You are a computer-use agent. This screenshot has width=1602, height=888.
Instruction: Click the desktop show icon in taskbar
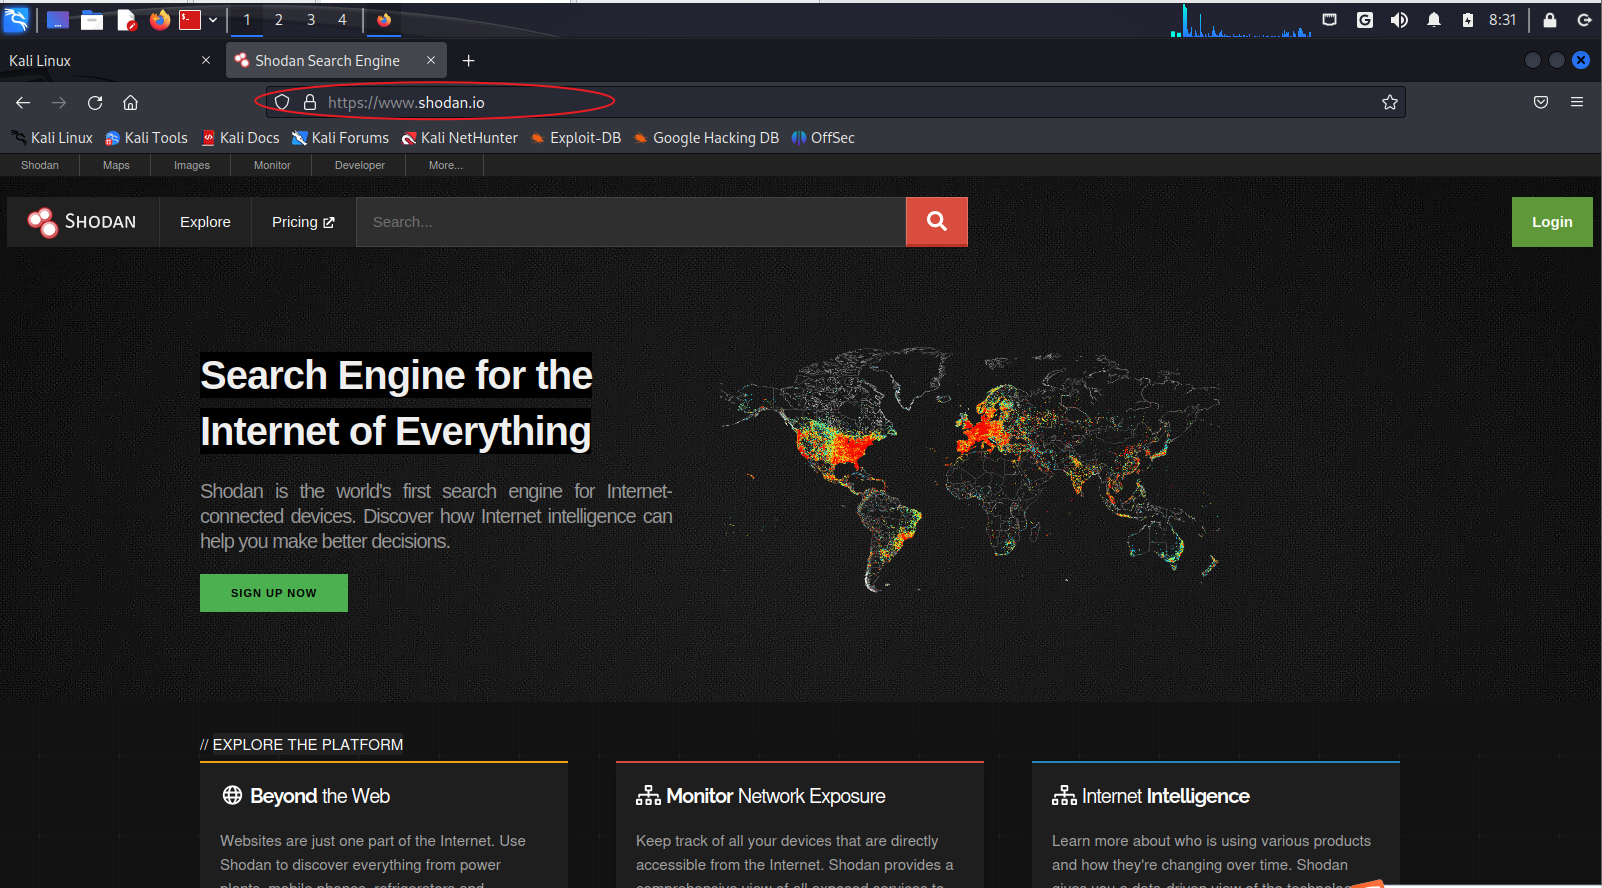click(58, 20)
